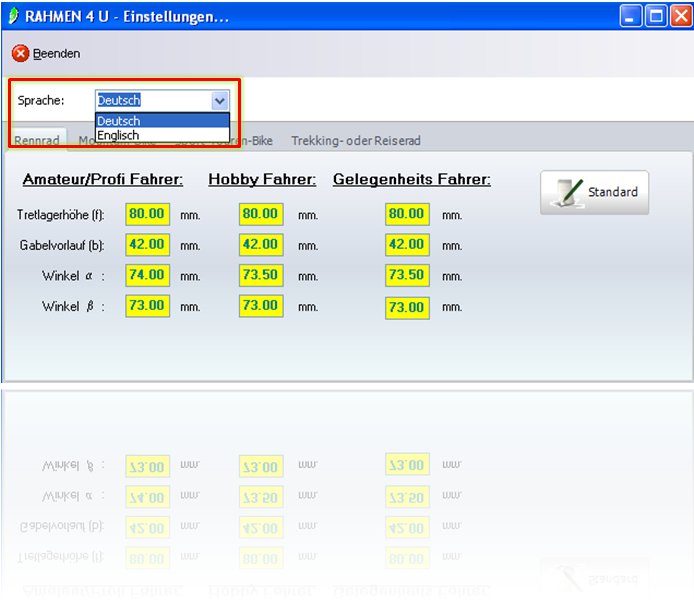Select Gelegenheits Fahrer Winkel α field
The width and height of the screenshot is (694, 603).
click(407, 276)
